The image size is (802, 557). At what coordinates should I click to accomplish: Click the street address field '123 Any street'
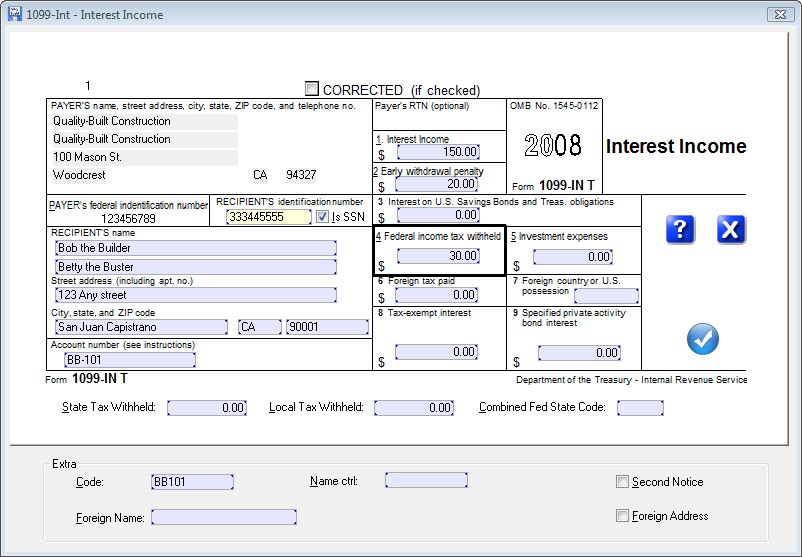[x=196, y=295]
